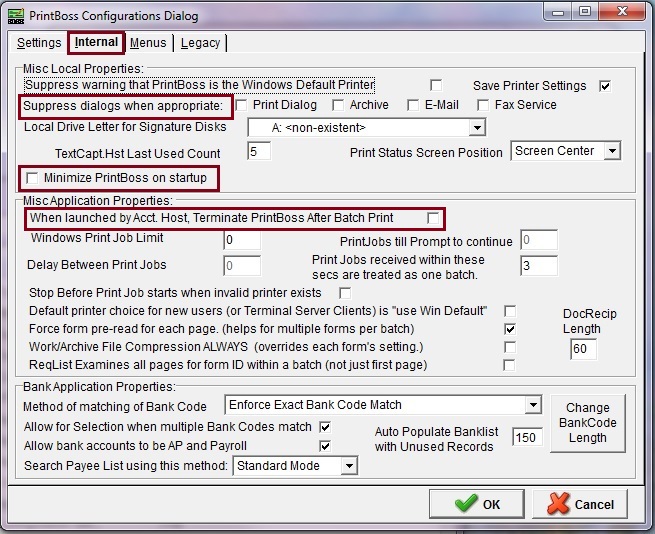
Task: Tick the Fax Service checkbox
Action: coord(483,105)
